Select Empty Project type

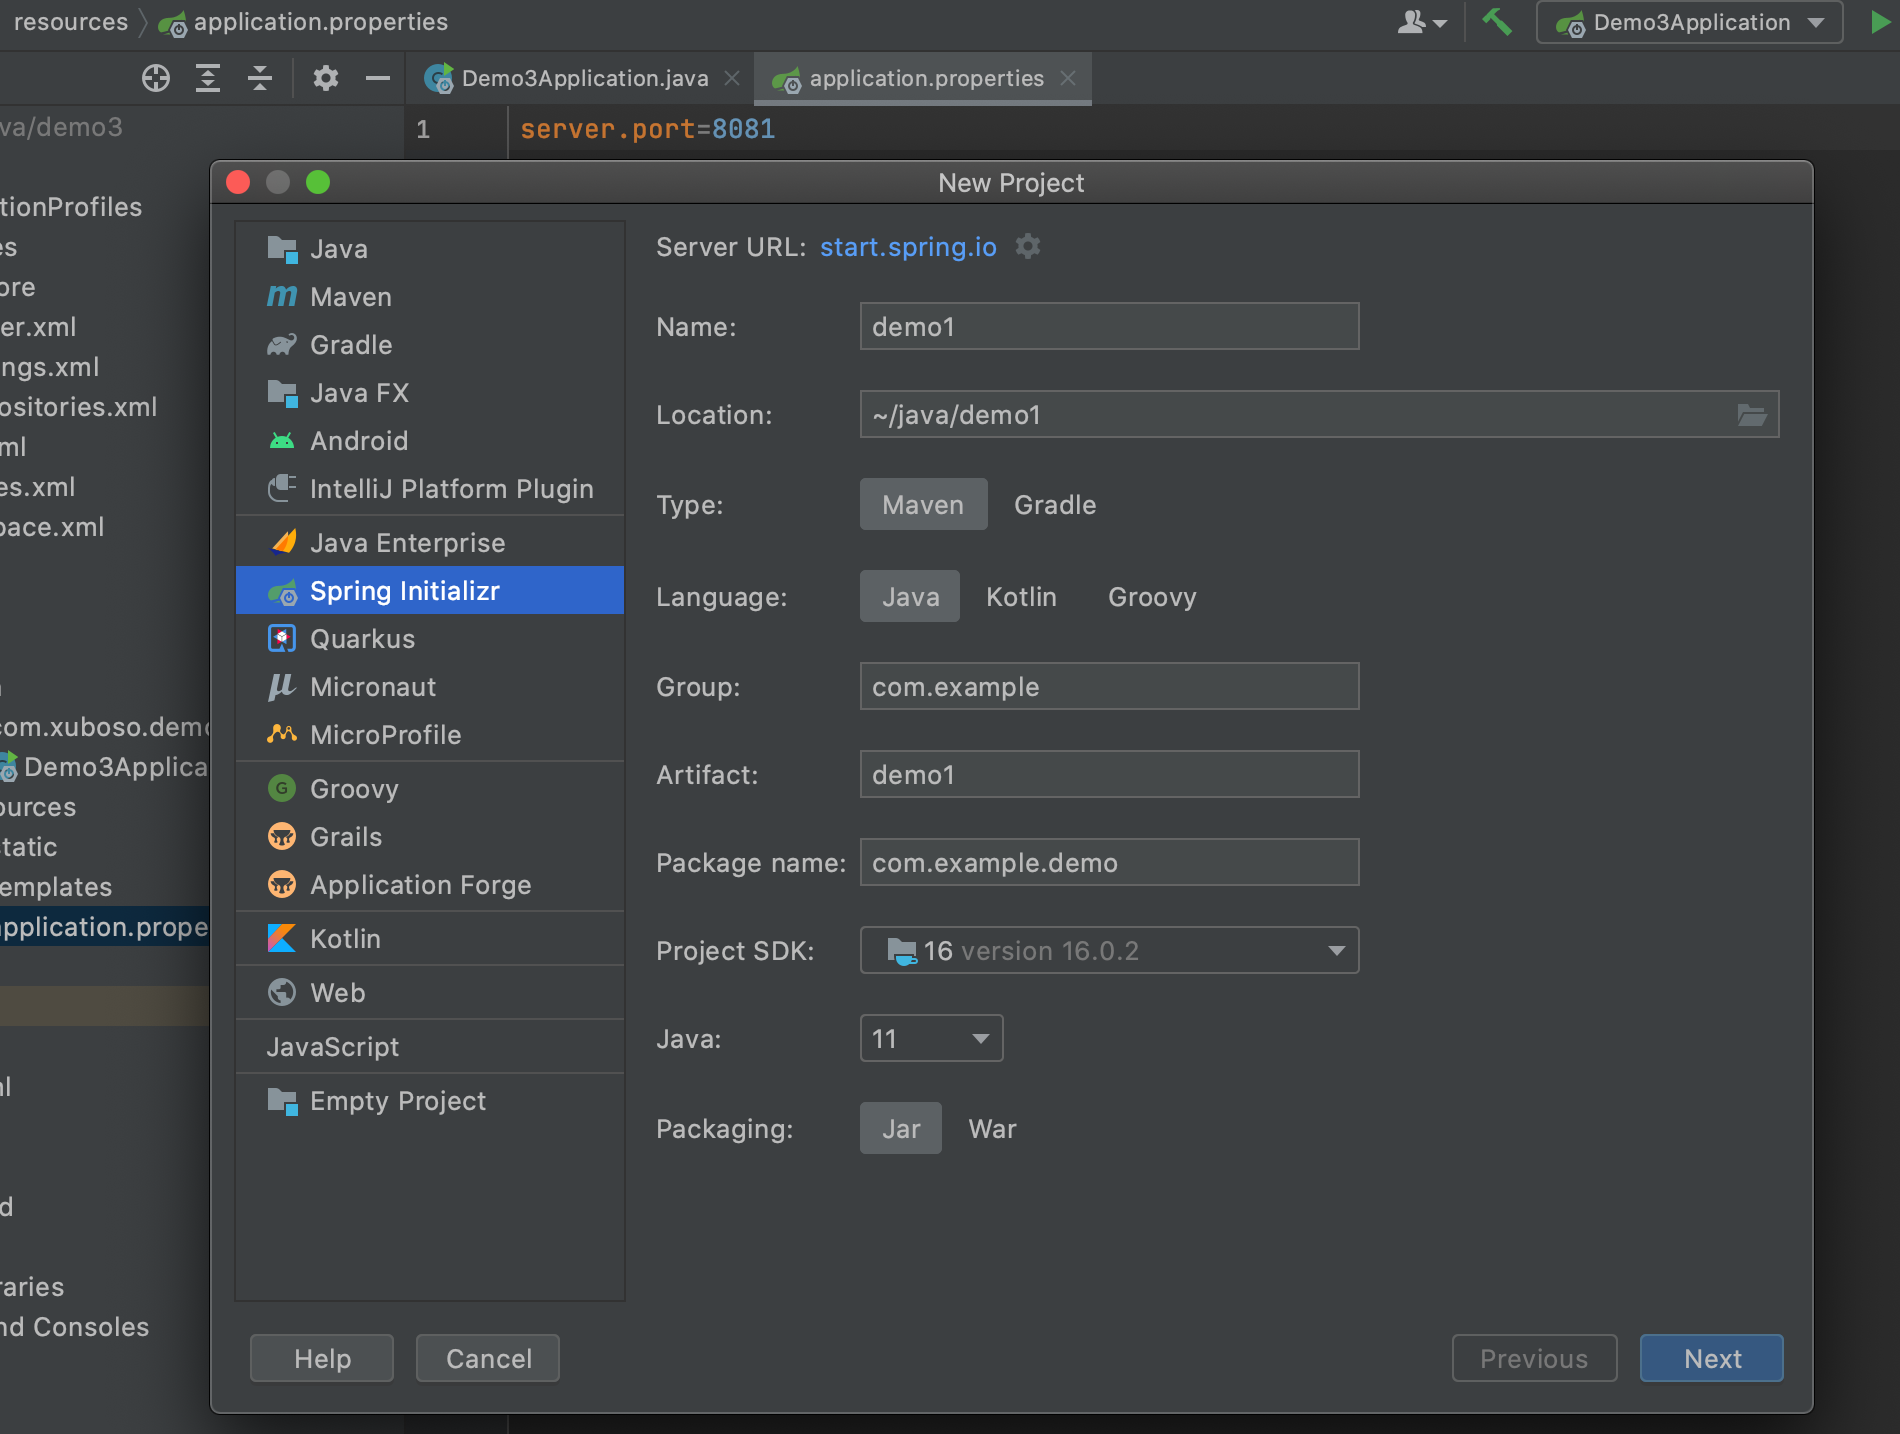(430, 1101)
